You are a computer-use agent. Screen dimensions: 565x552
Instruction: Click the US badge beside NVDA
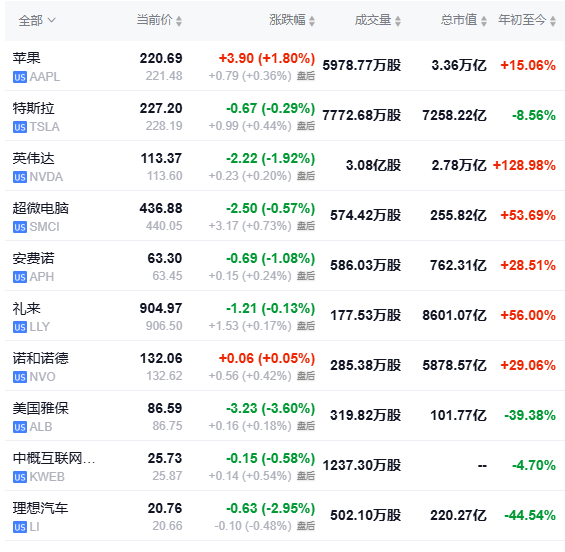coord(20,177)
